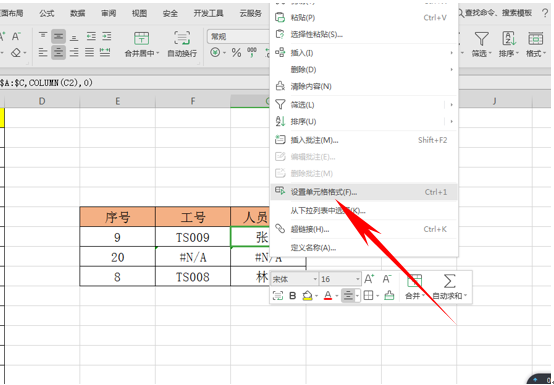The height and width of the screenshot is (385, 554).
Task: Apply thousands separator style icon
Action: (252, 53)
